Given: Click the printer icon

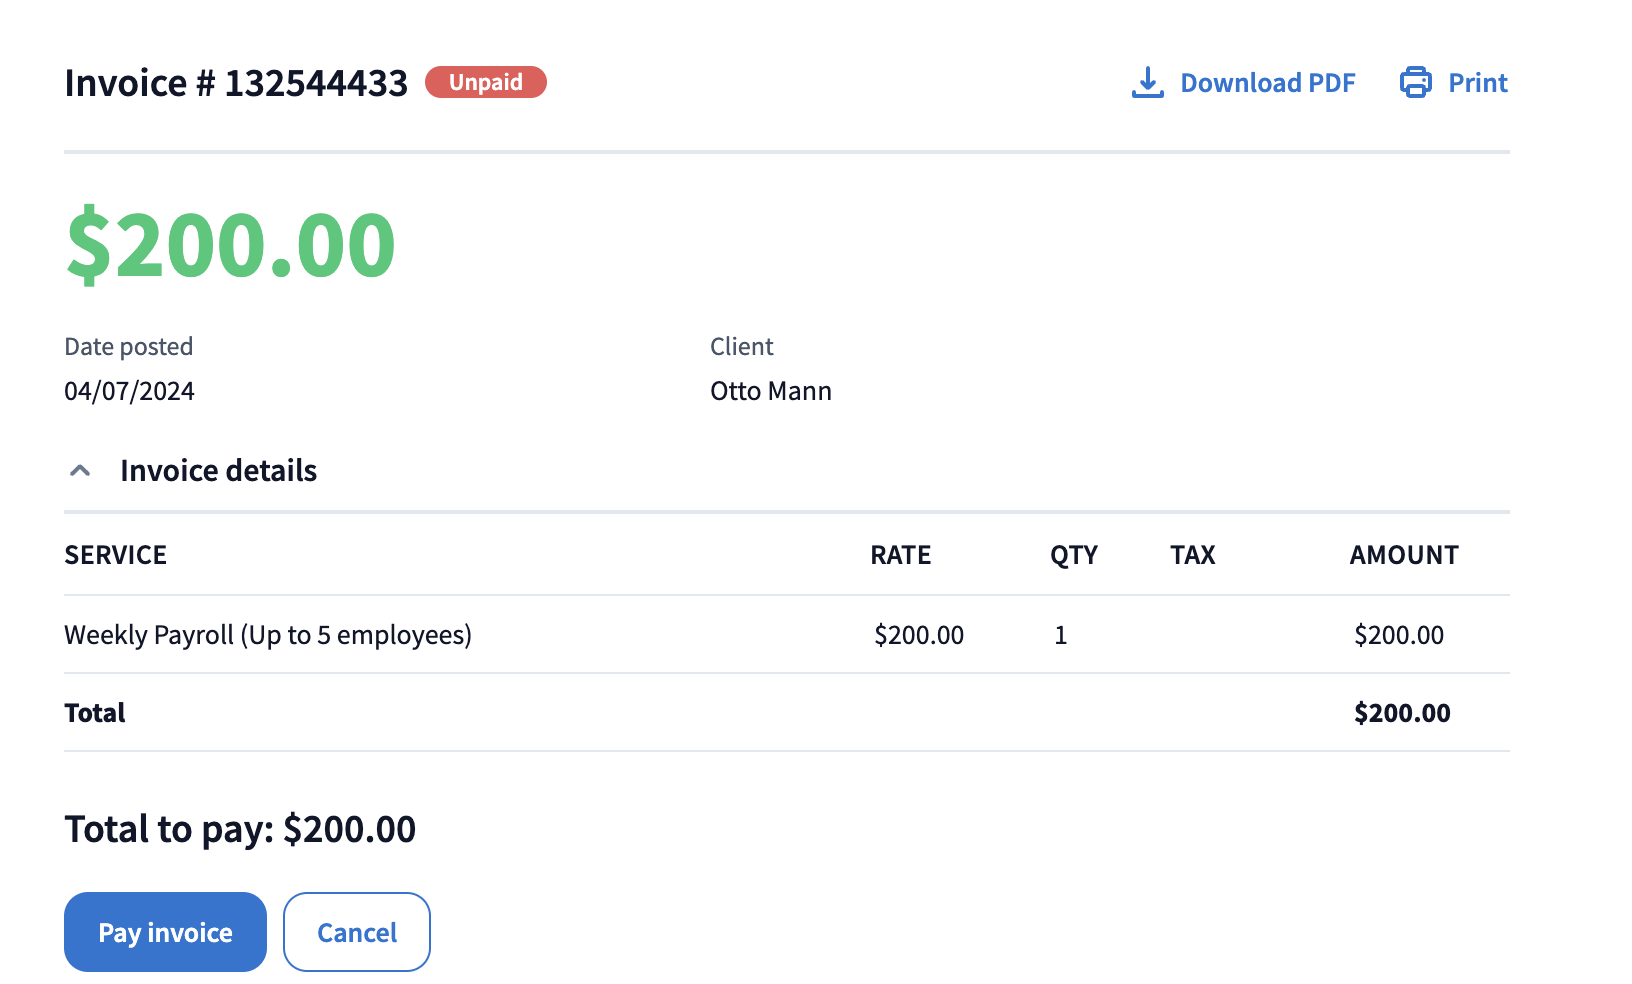Looking at the screenshot, I should (x=1415, y=83).
